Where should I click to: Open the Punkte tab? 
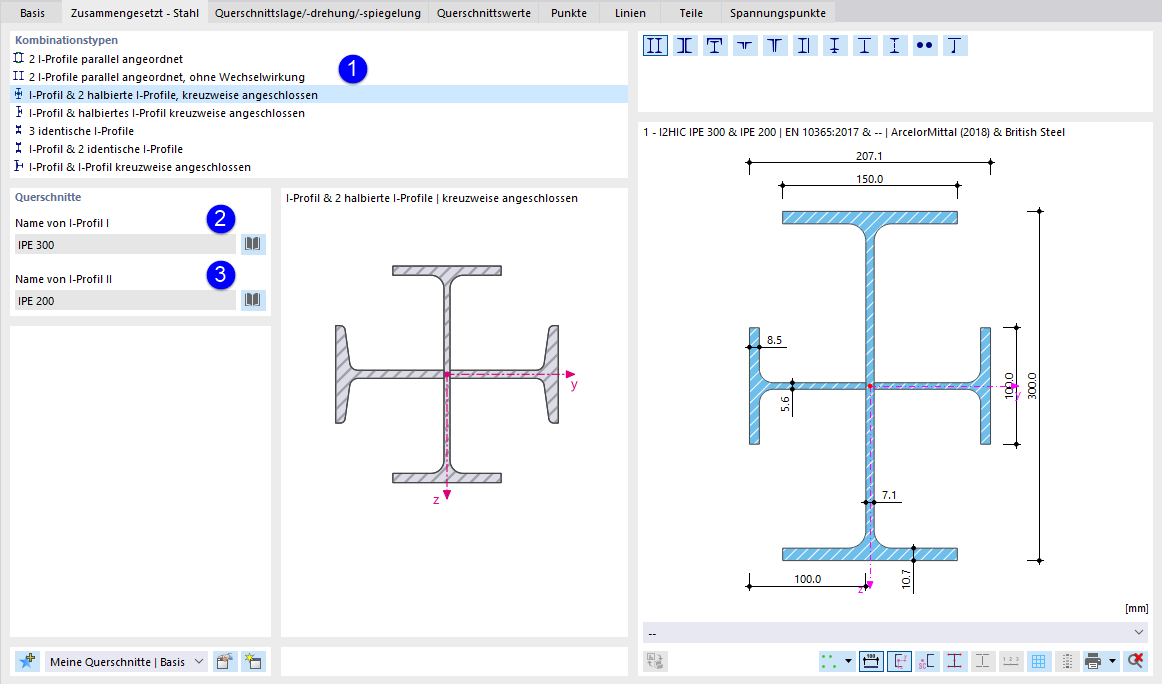coord(569,13)
